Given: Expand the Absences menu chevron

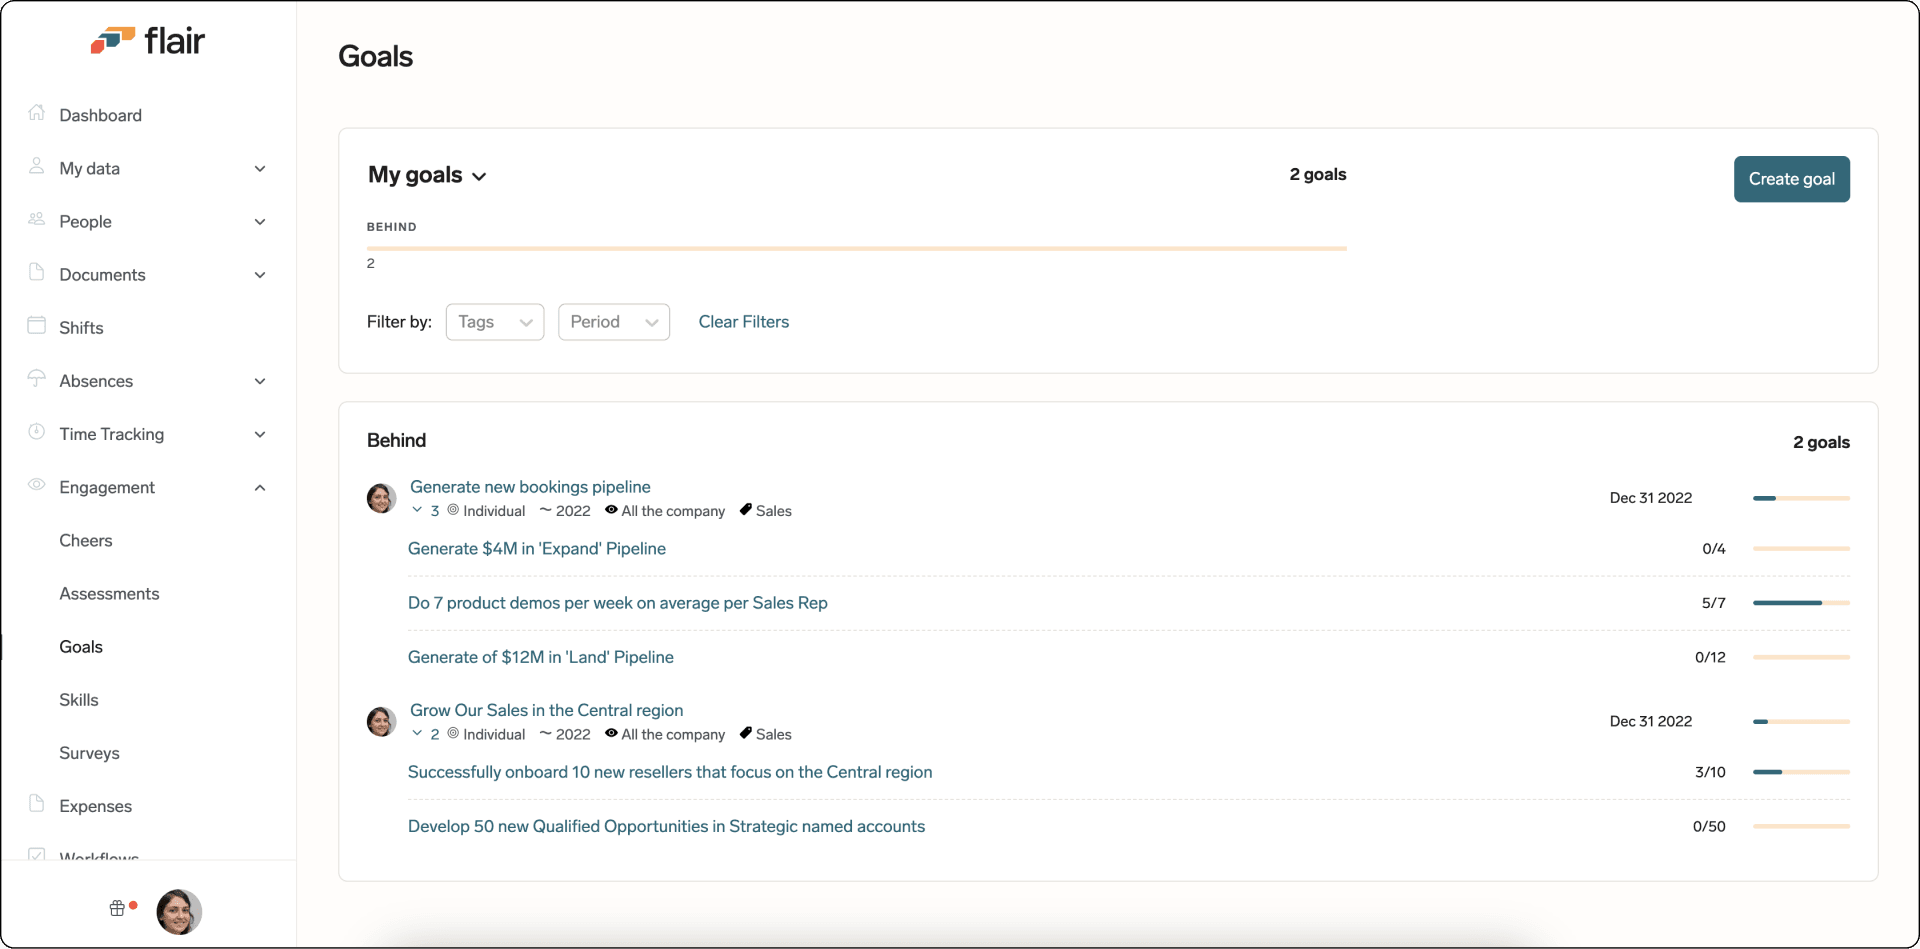Looking at the screenshot, I should pos(260,381).
